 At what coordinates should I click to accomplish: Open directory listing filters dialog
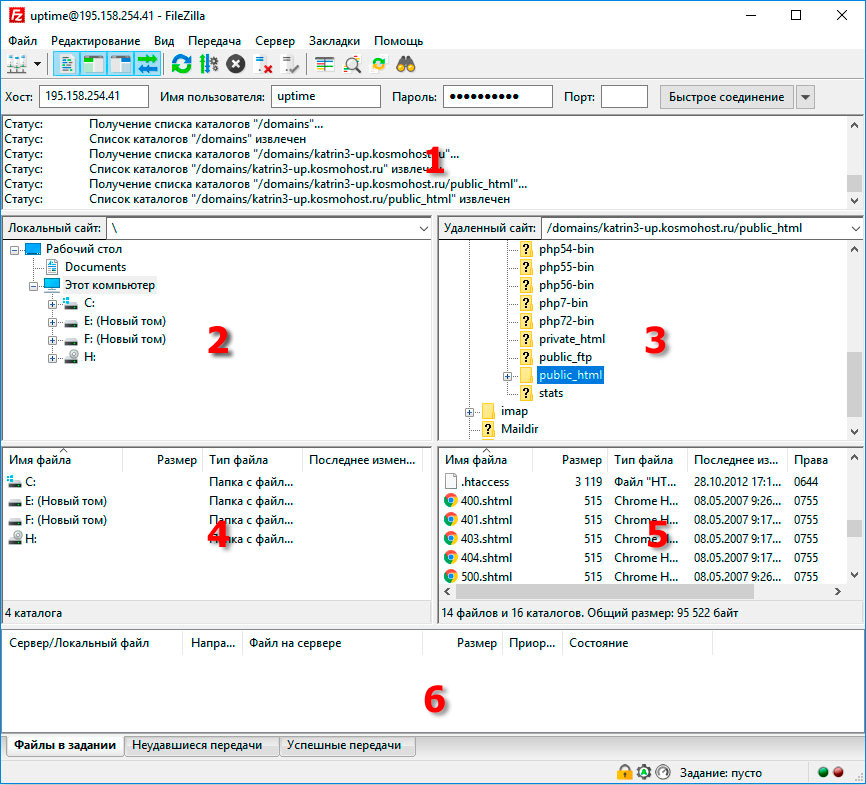coord(325,64)
